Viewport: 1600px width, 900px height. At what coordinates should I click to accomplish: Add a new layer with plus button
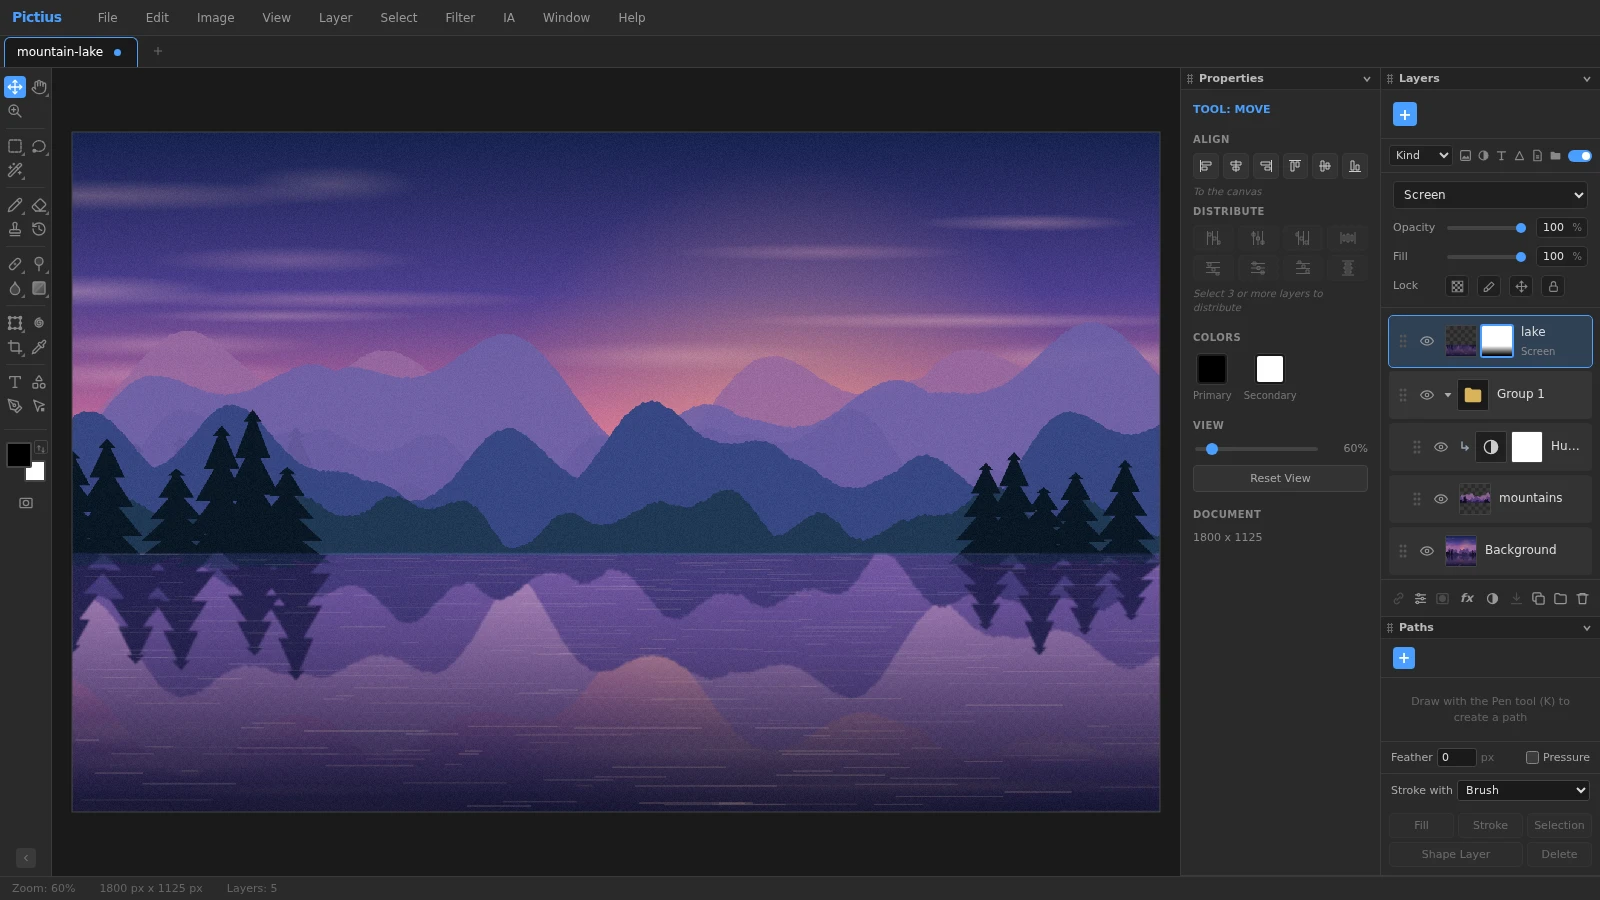1405,115
